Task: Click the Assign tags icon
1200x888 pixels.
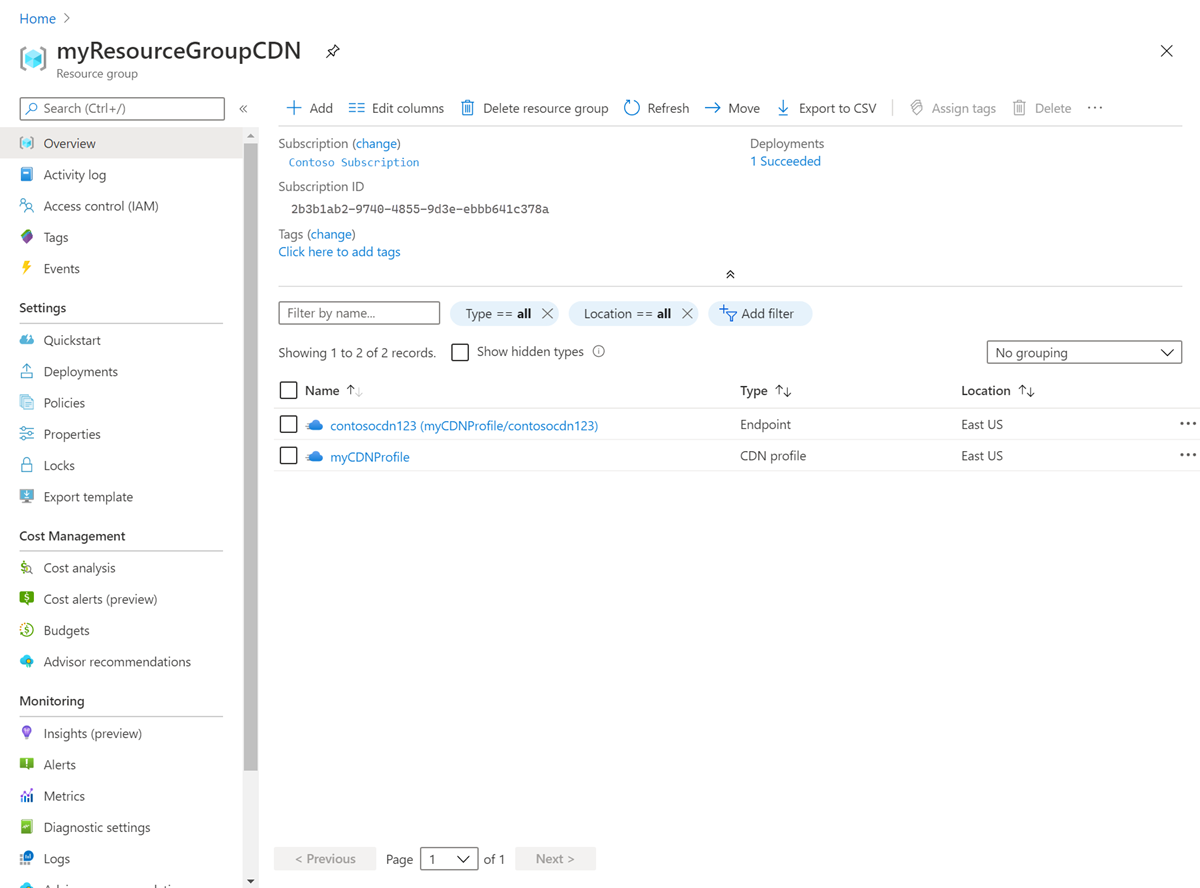Action: pyautogui.click(x=916, y=108)
